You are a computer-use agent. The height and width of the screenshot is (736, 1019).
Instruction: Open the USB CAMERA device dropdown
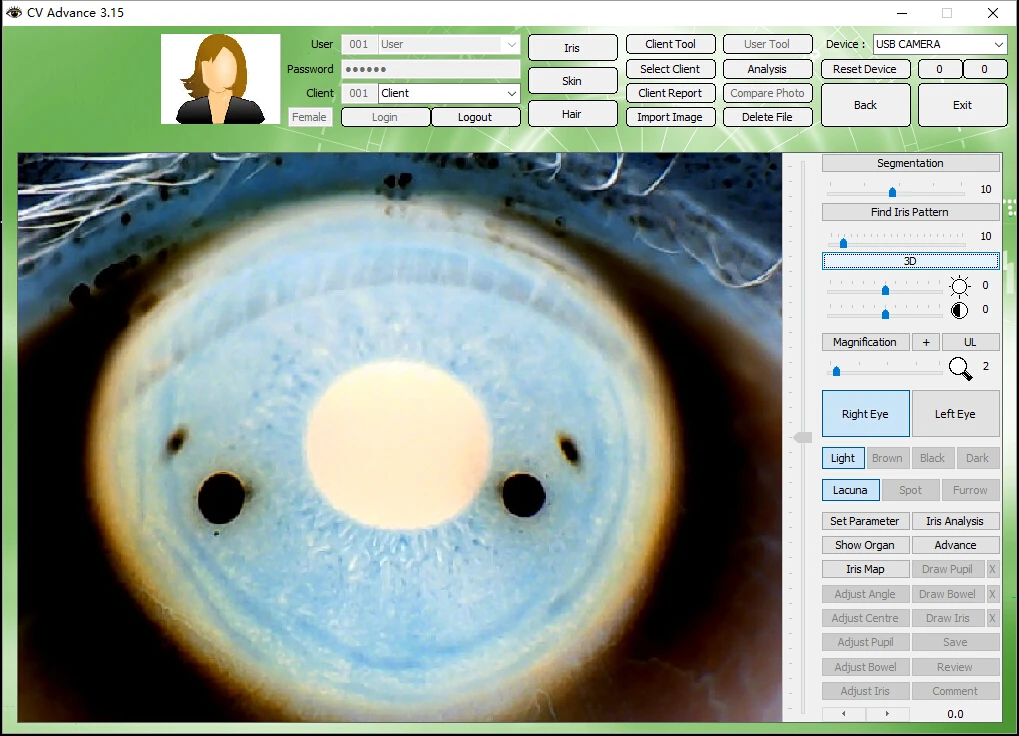coord(938,44)
